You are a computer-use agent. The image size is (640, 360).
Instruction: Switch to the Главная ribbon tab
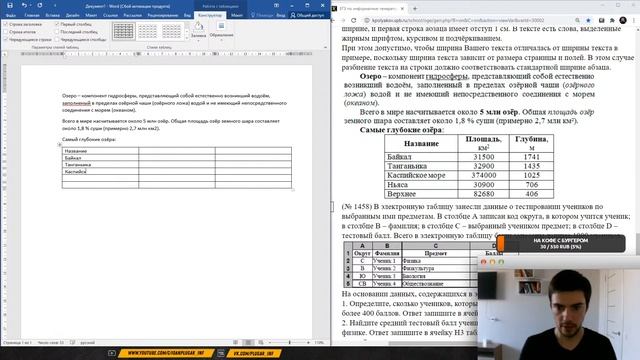coord(32,15)
